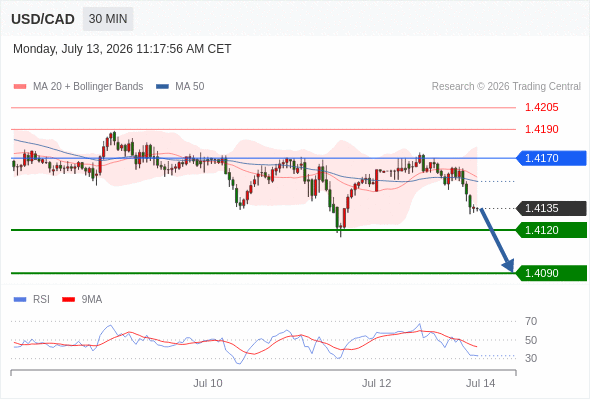Click the 1.4190 resistance label
The image size is (590, 400).
pos(541,129)
